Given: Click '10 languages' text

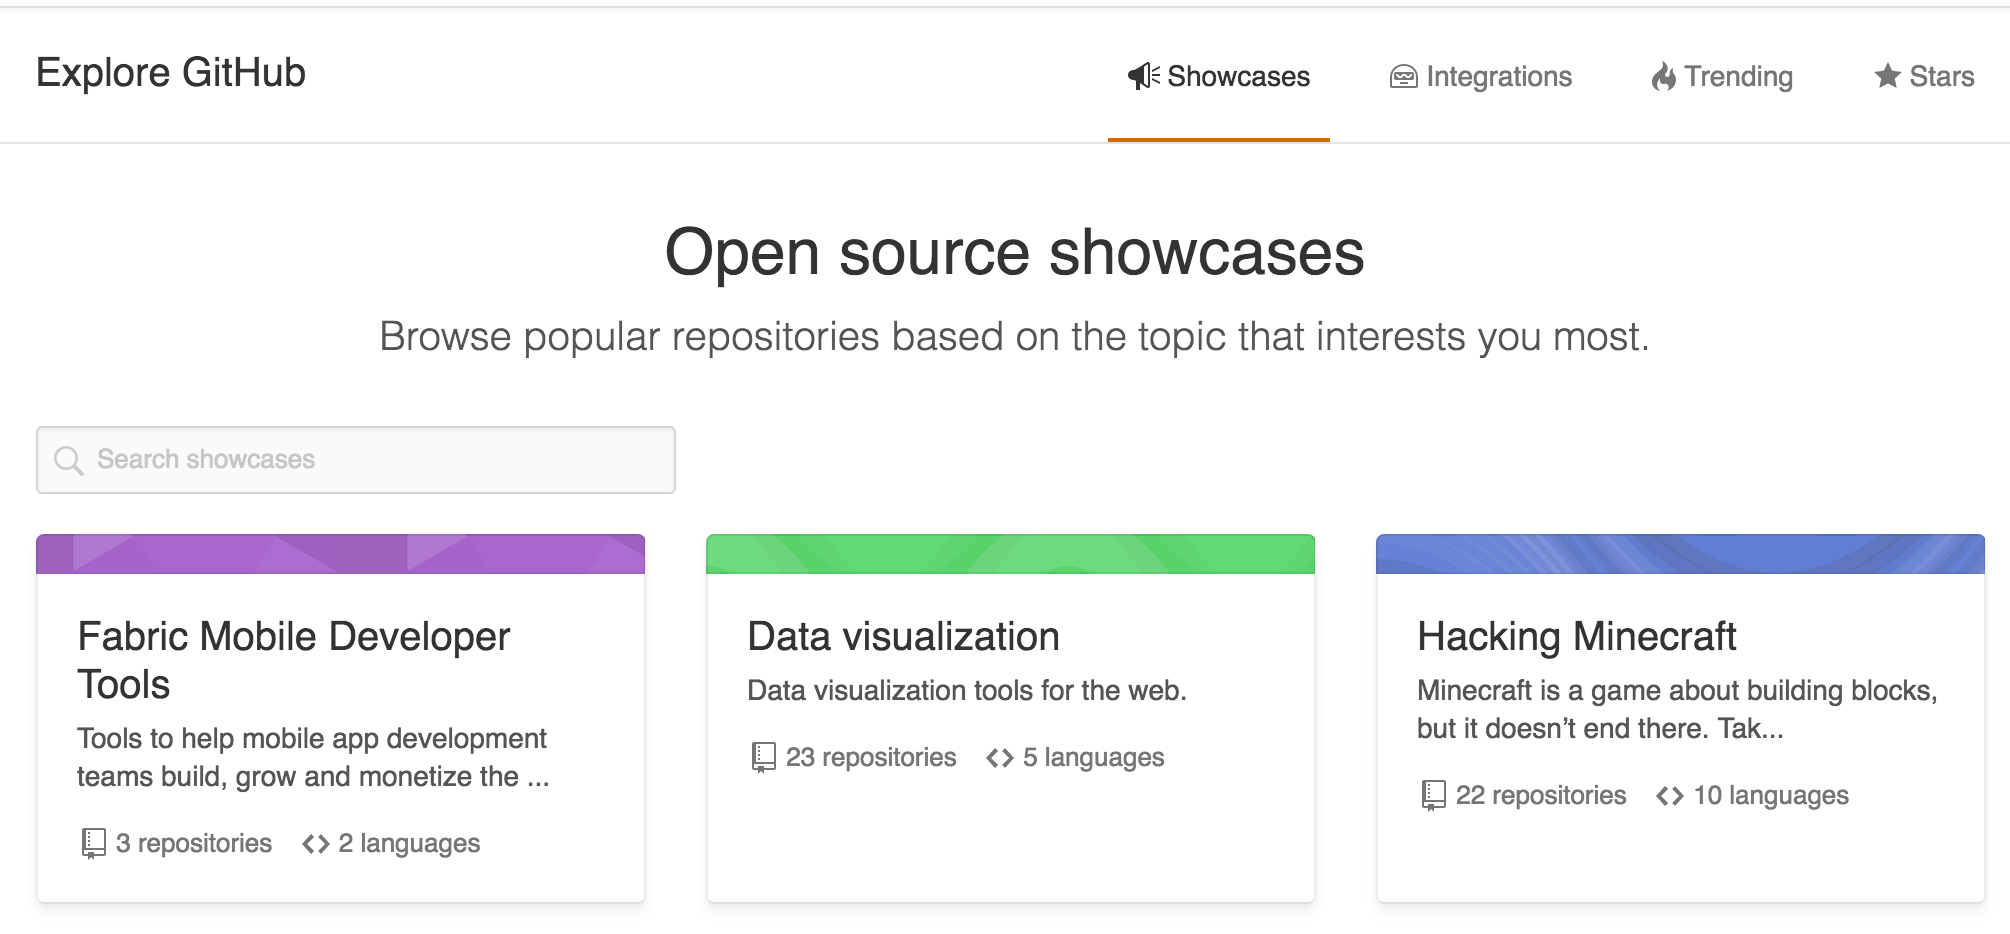Looking at the screenshot, I should click(x=1771, y=795).
